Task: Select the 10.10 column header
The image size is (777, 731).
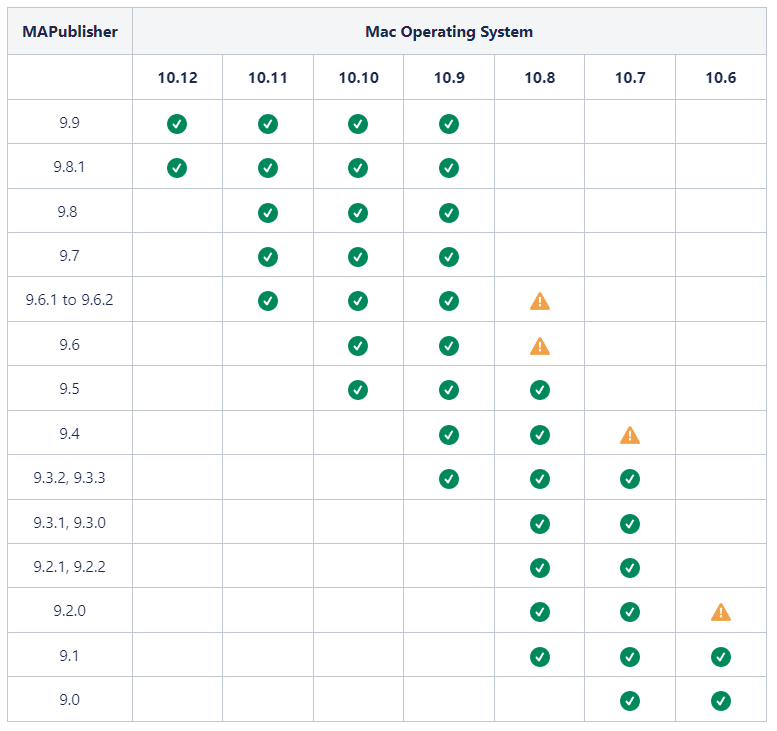Action: point(358,78)
